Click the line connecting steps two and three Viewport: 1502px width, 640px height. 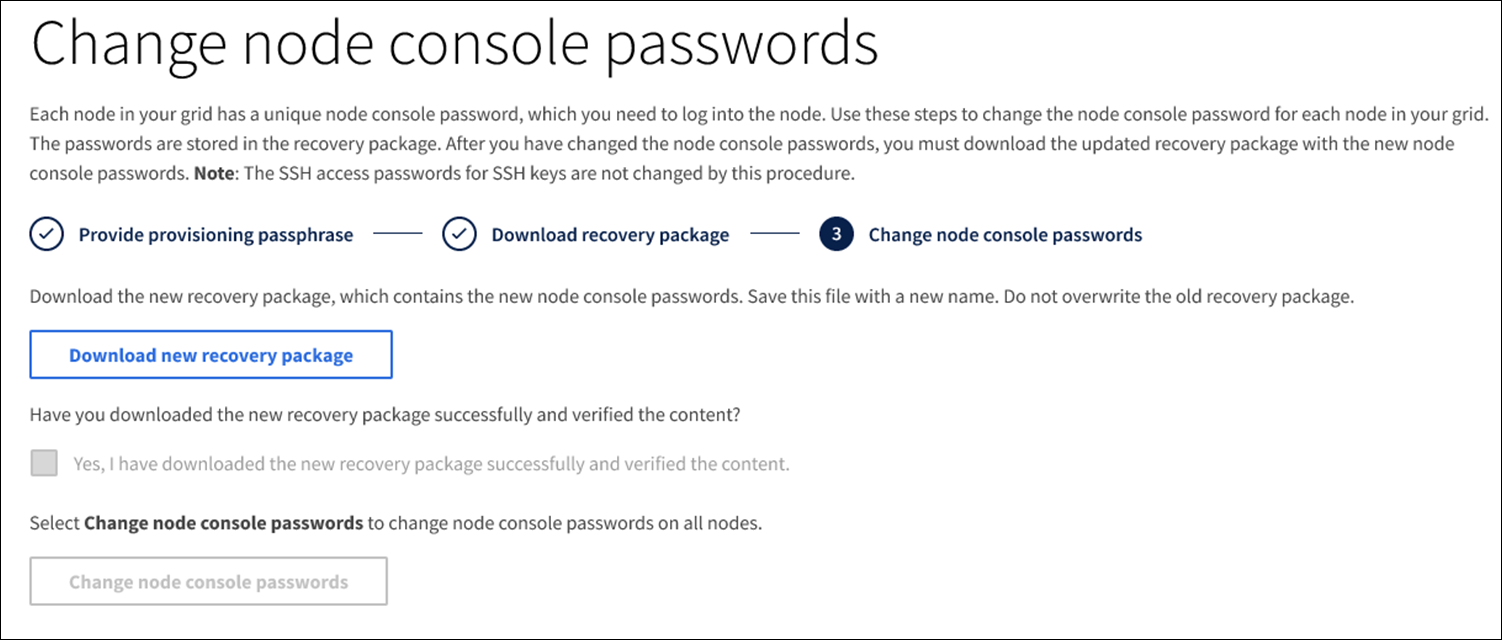[775, 236]
